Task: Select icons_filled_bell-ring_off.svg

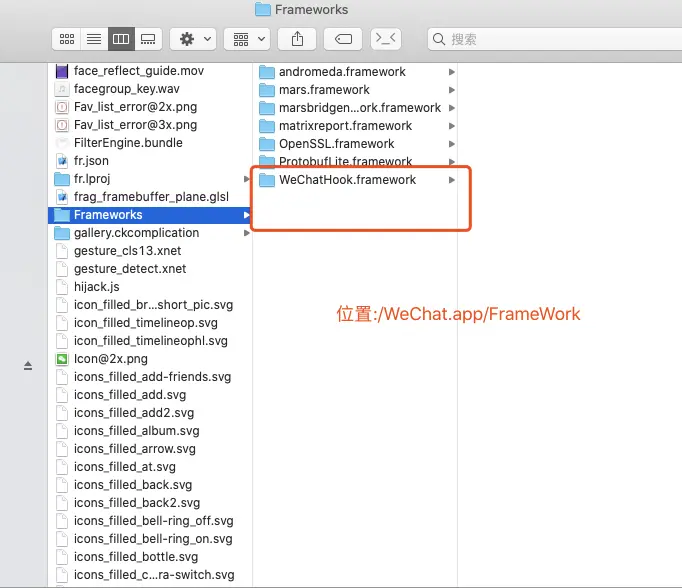Action: tap(153, 521)
